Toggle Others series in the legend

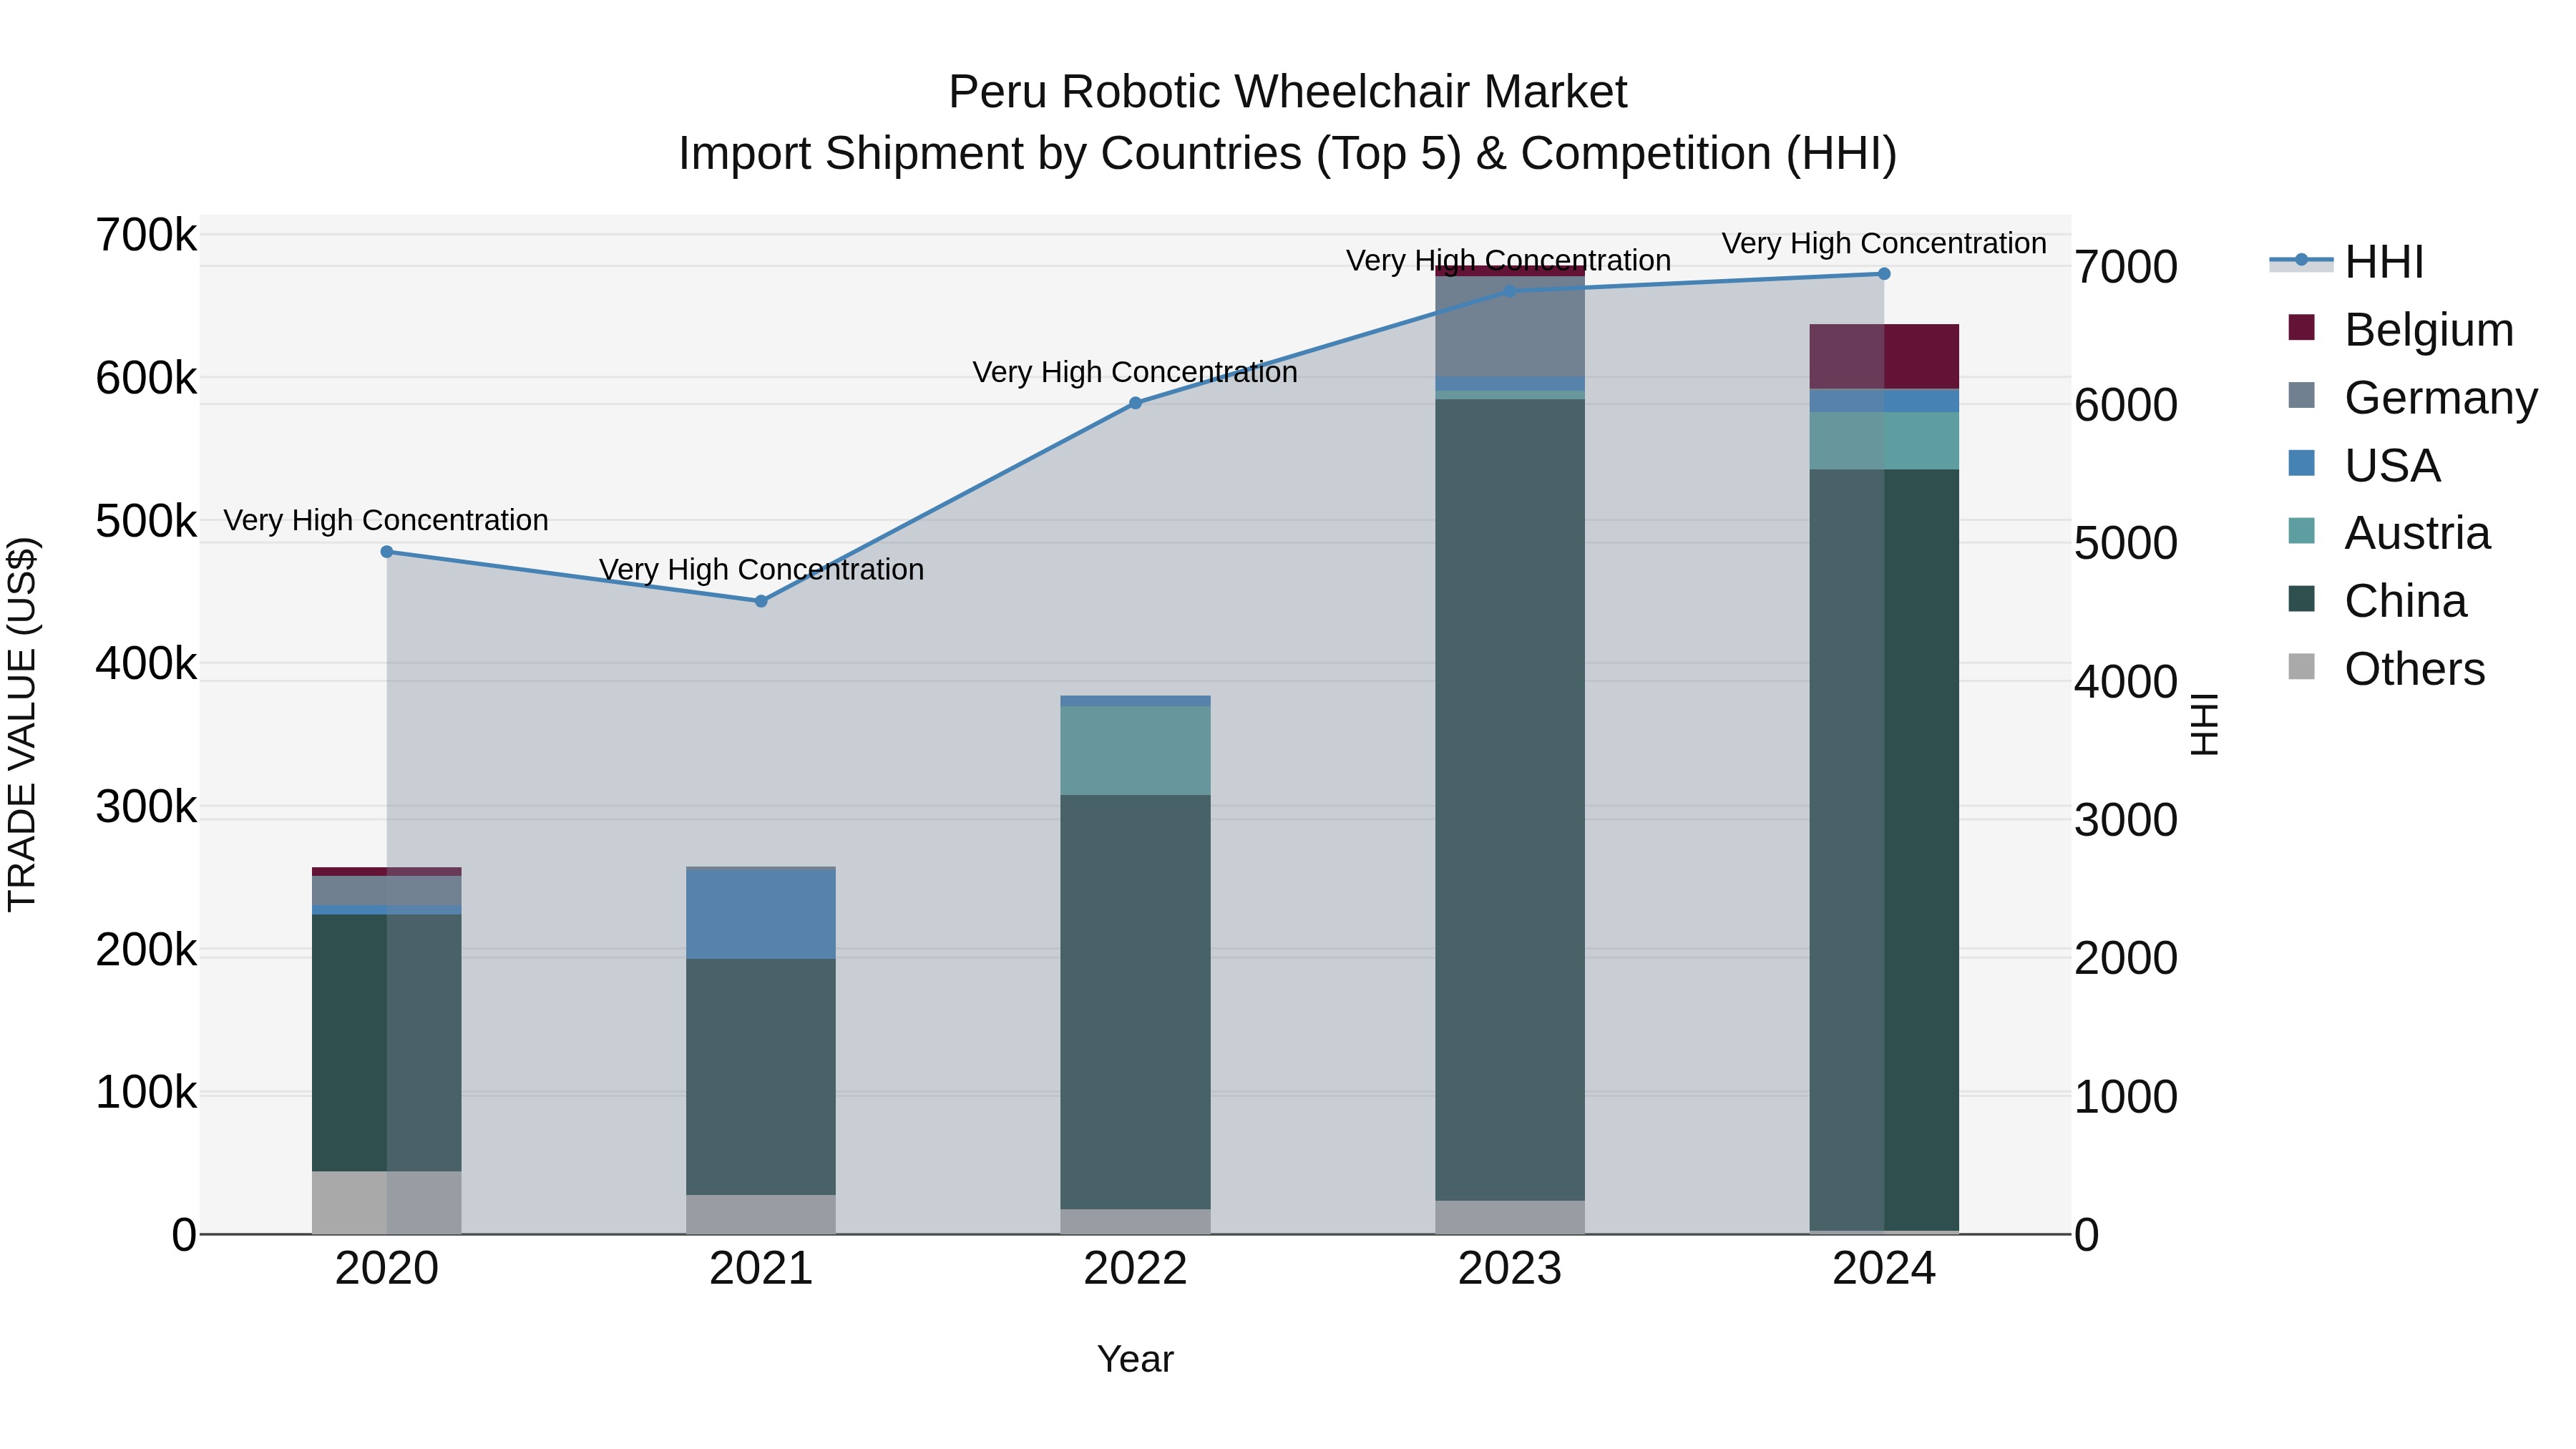(2386, 670)
